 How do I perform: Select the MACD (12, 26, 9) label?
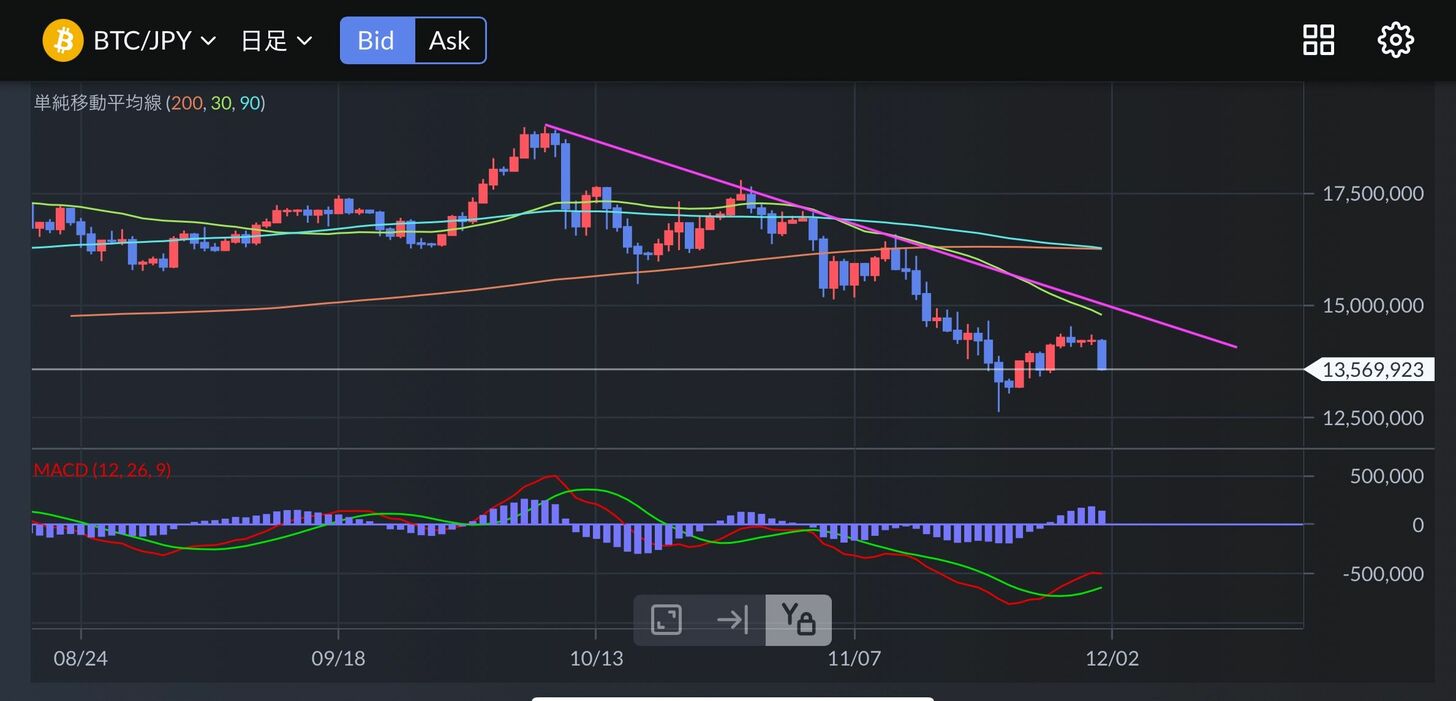pos(102,469)
